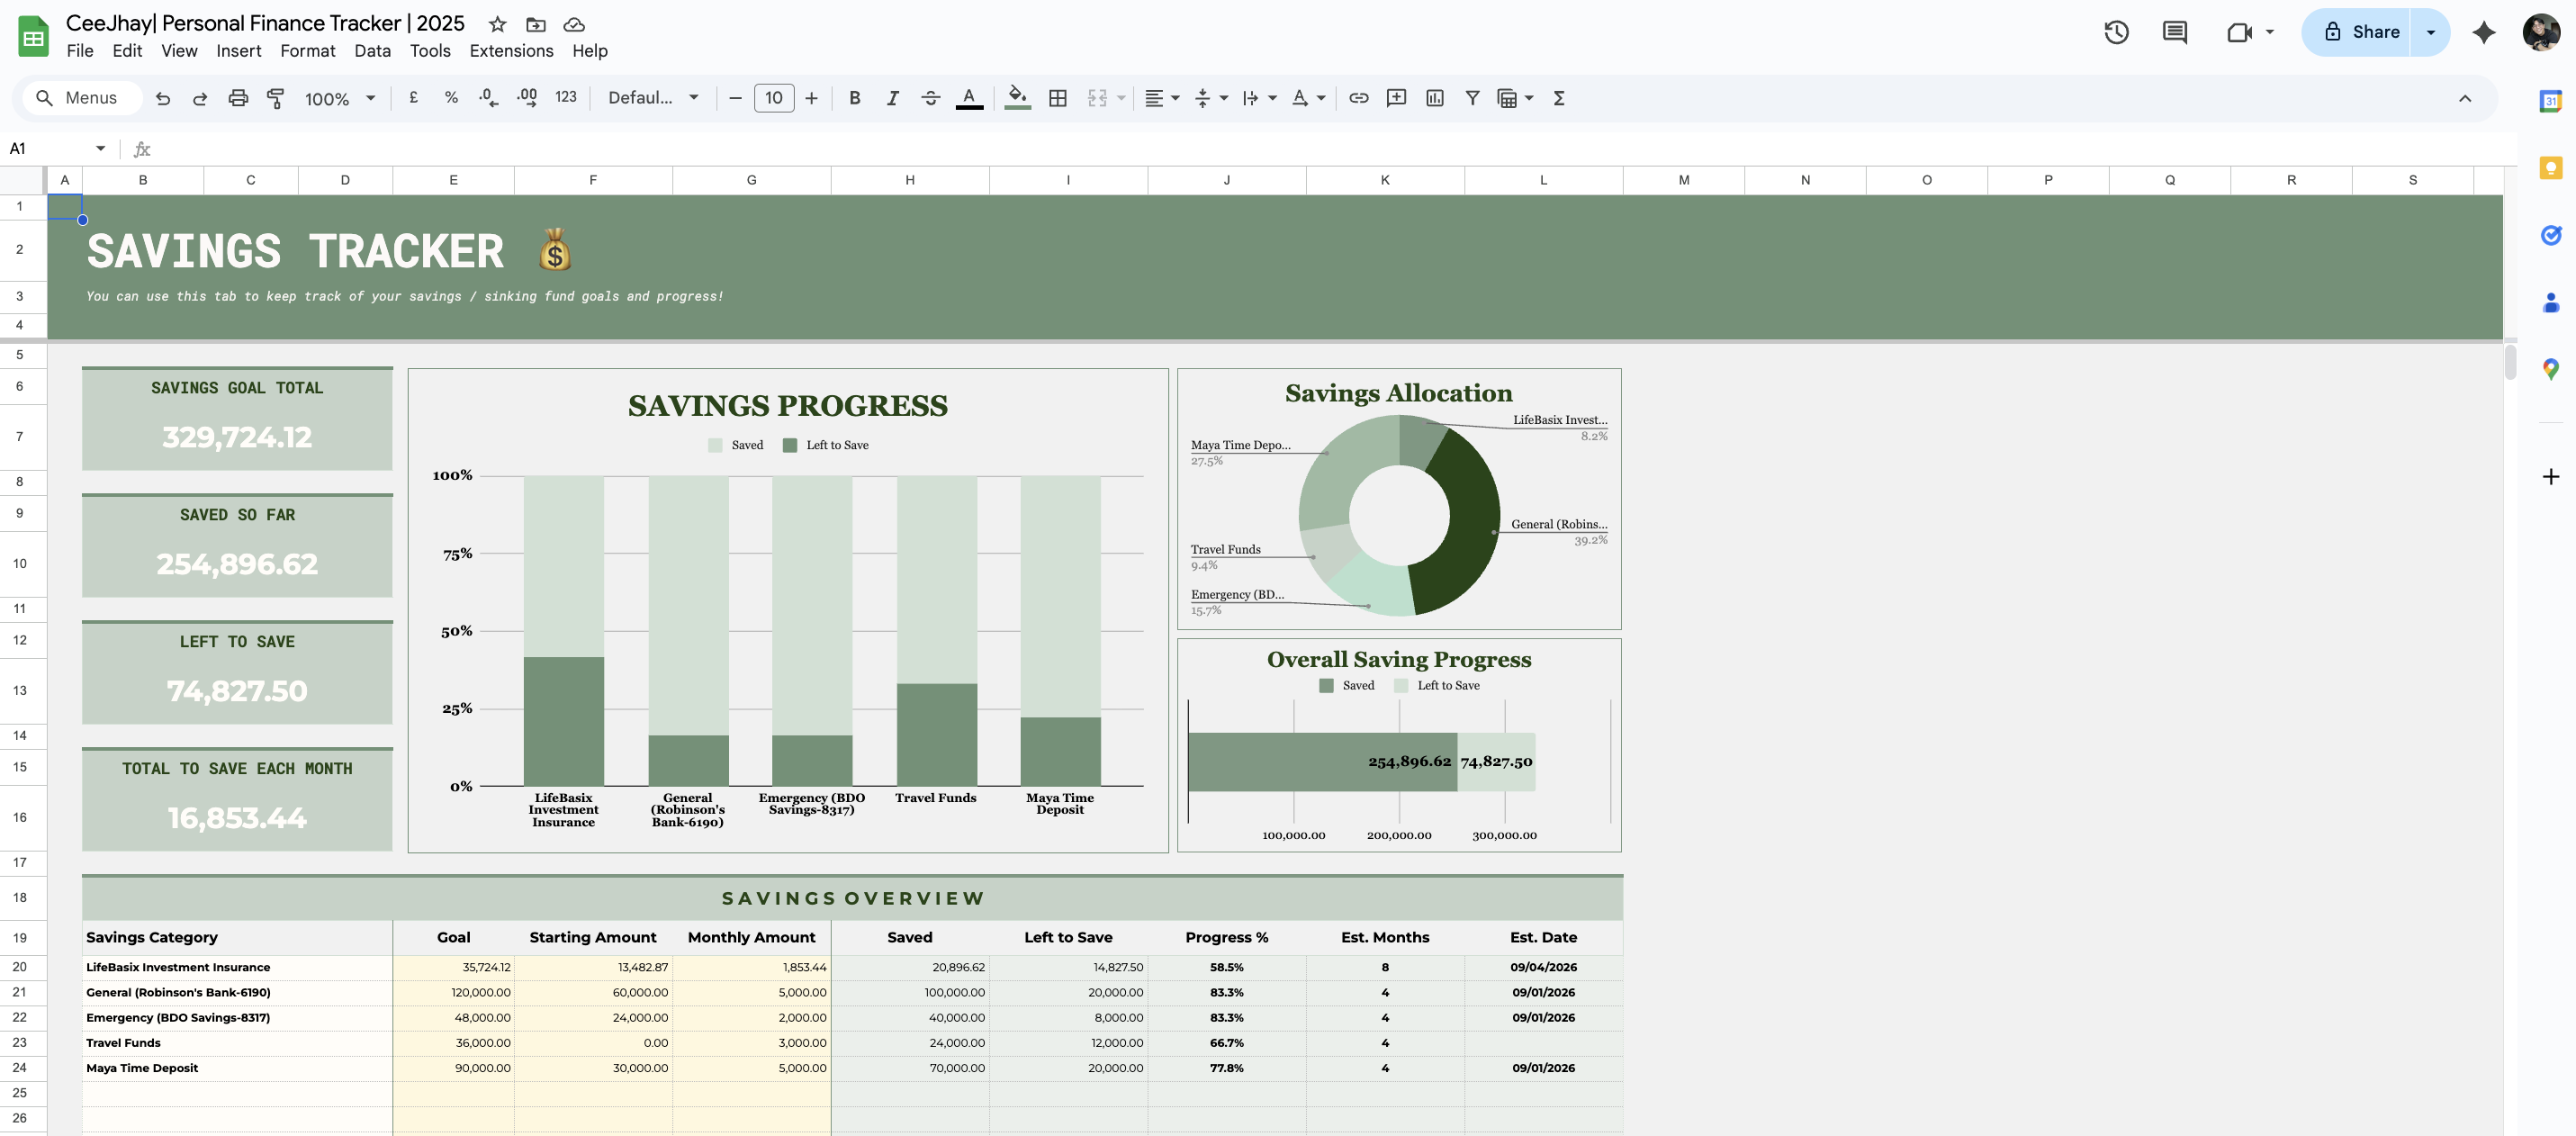Click the Insert chart icon

point(1434,98)
